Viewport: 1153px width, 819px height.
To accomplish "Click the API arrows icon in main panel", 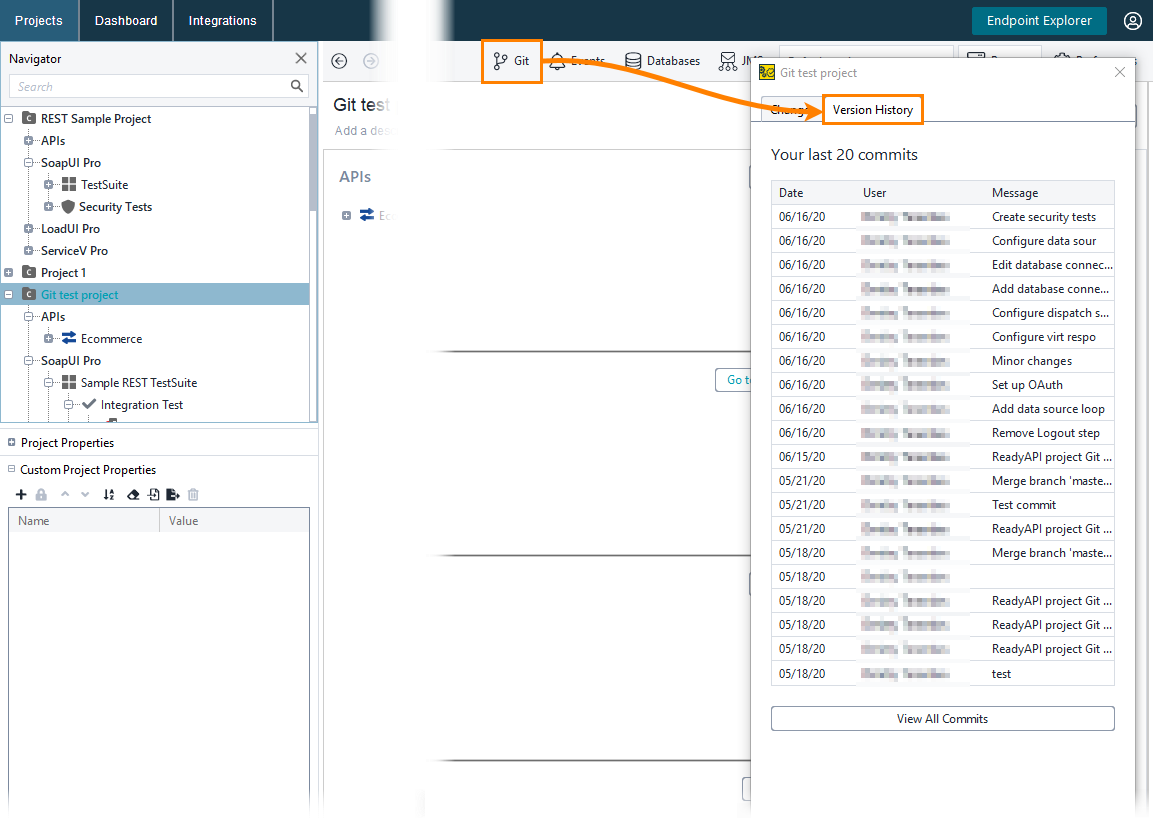I will [x=366, y=215].
